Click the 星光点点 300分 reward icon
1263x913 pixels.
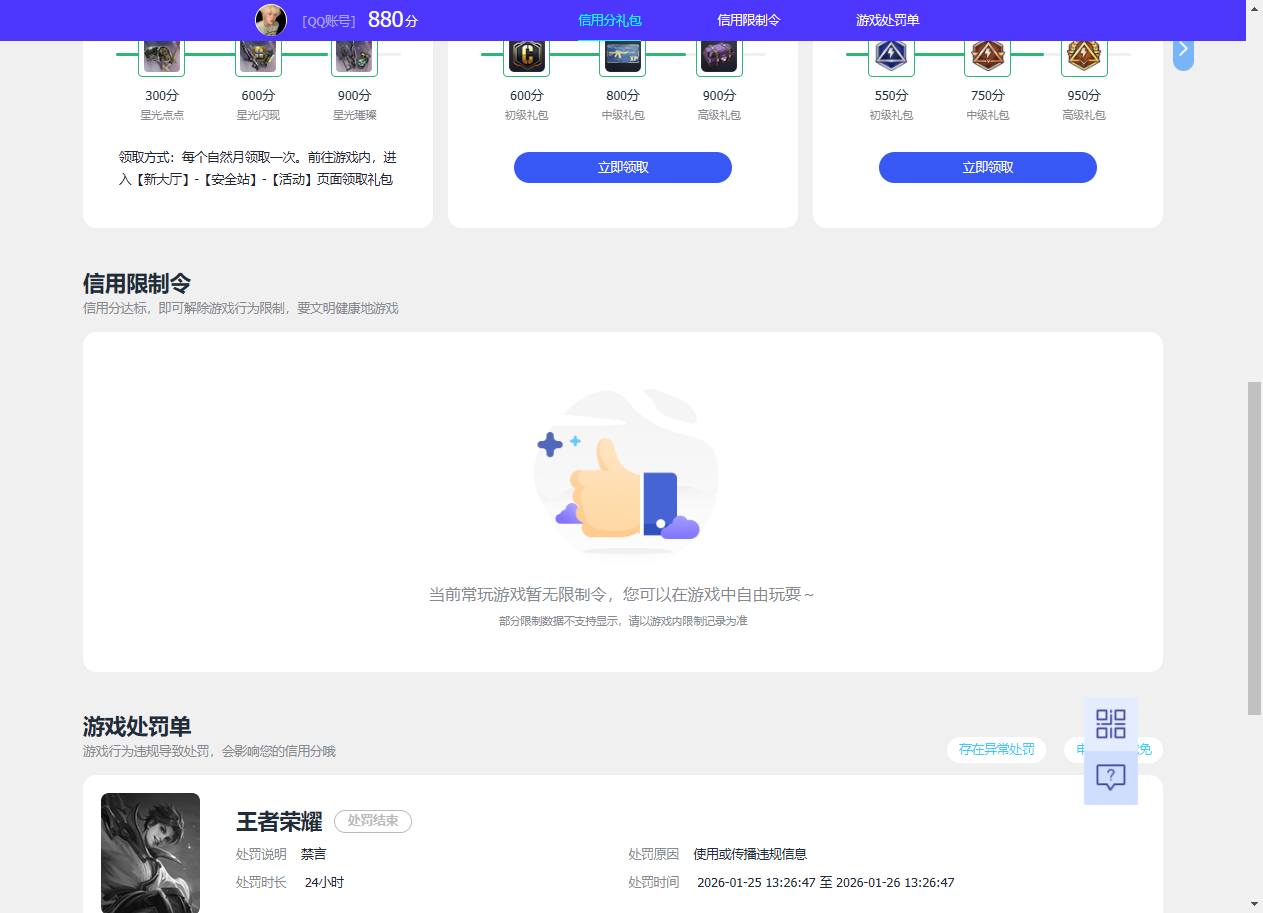coord(161,55)
